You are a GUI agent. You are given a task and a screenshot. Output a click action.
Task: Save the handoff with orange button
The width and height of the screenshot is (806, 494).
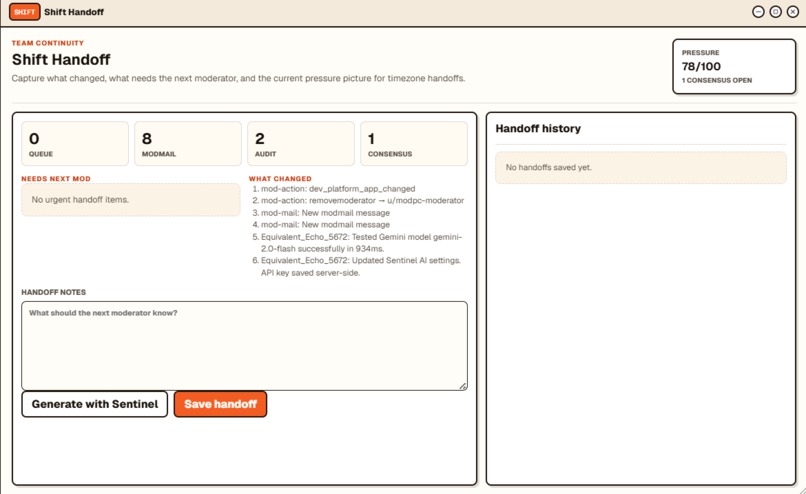[x=220, y=404]
